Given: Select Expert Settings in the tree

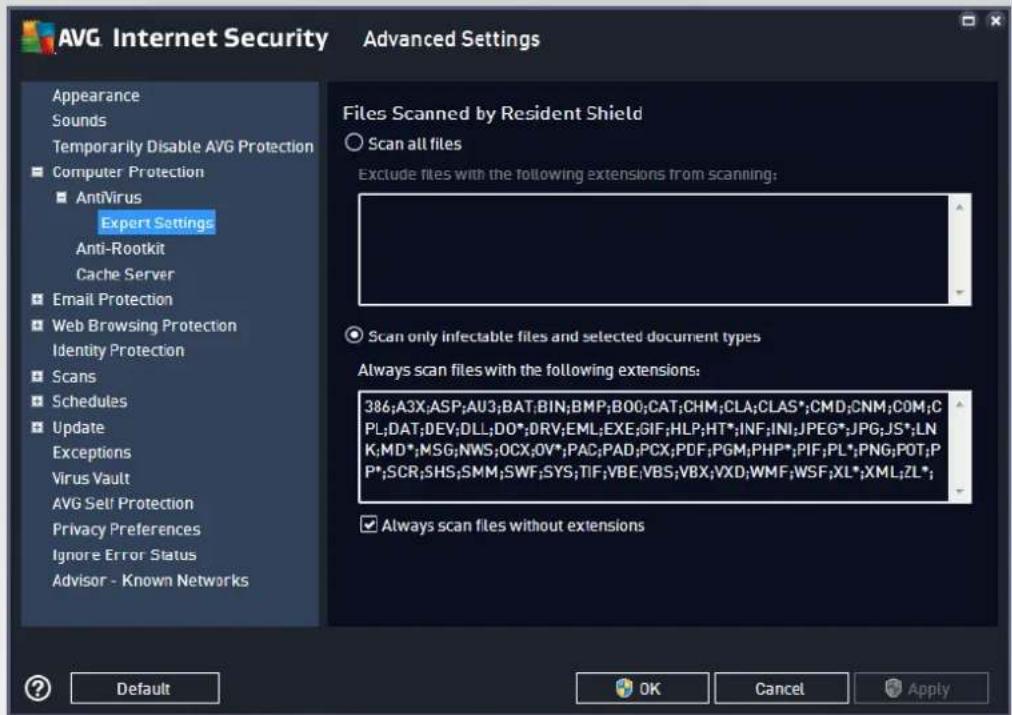Looking at the screenshot, I should tap(157, 223).
